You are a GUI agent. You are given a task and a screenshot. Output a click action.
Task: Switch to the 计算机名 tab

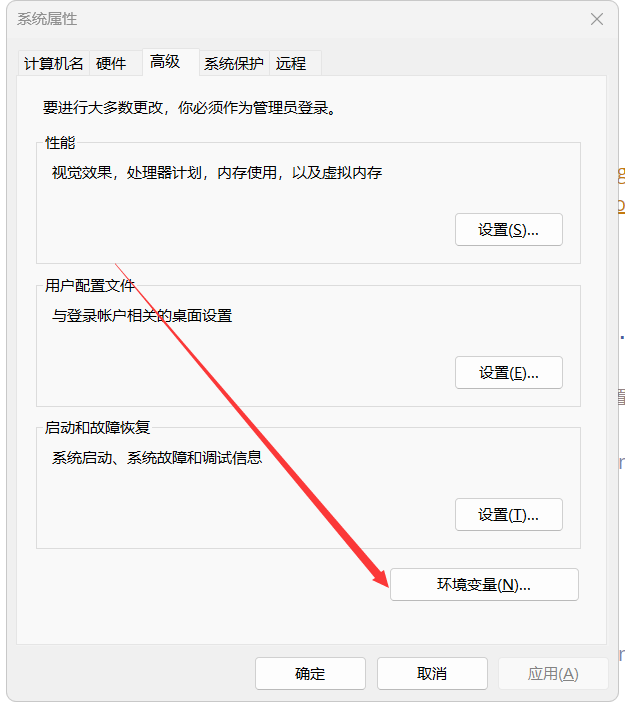coord(53,63)
